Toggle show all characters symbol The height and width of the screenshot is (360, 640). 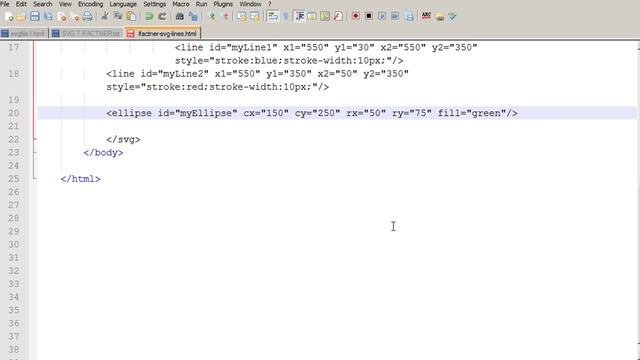point(286,16)
